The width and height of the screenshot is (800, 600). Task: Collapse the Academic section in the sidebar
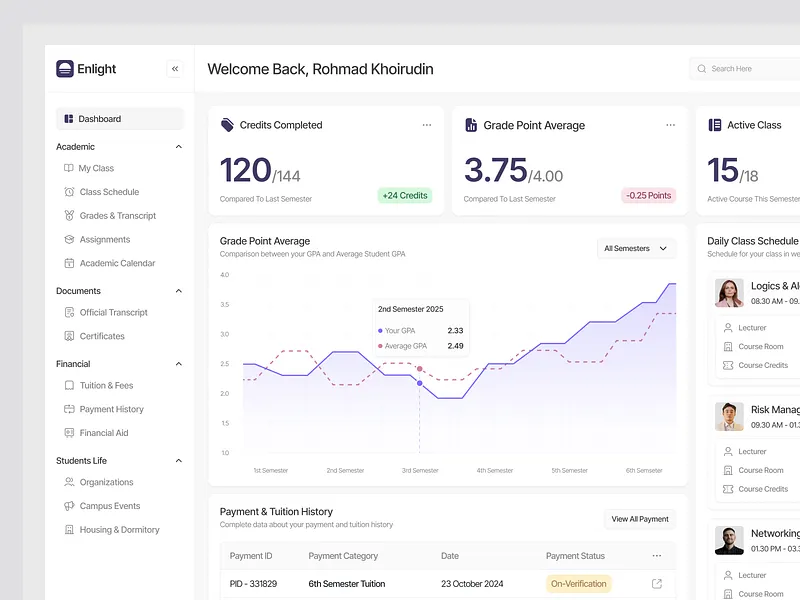[177, 146]
